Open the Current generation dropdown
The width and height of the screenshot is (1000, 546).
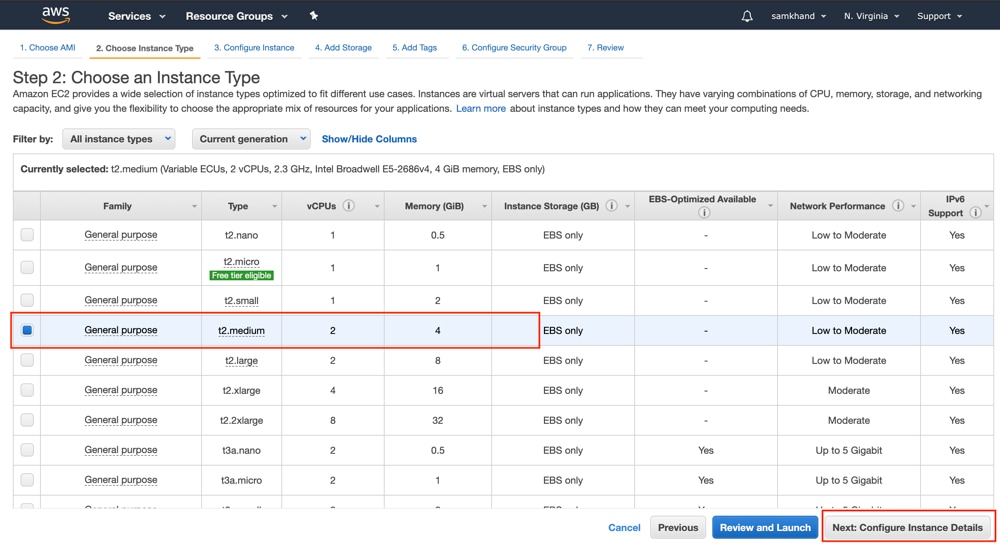click(250, 139)
